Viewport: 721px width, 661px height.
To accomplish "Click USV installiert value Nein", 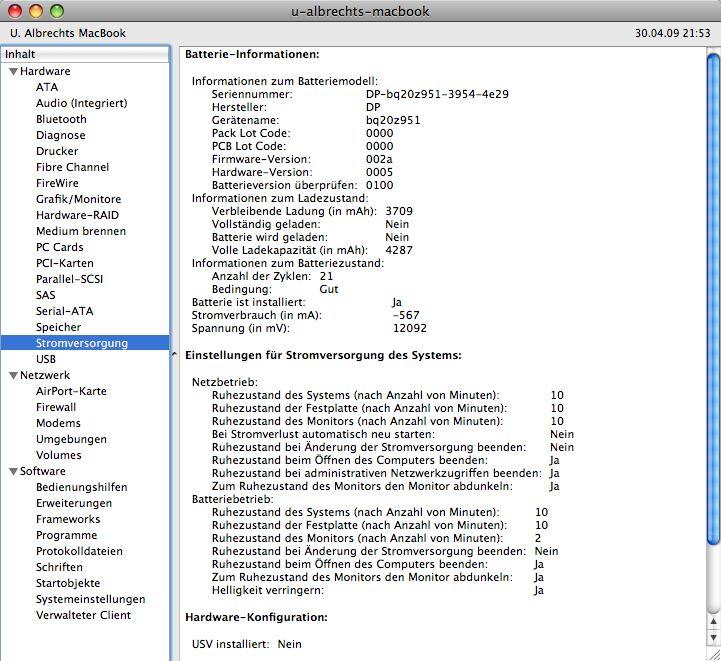I will point(290,644).
